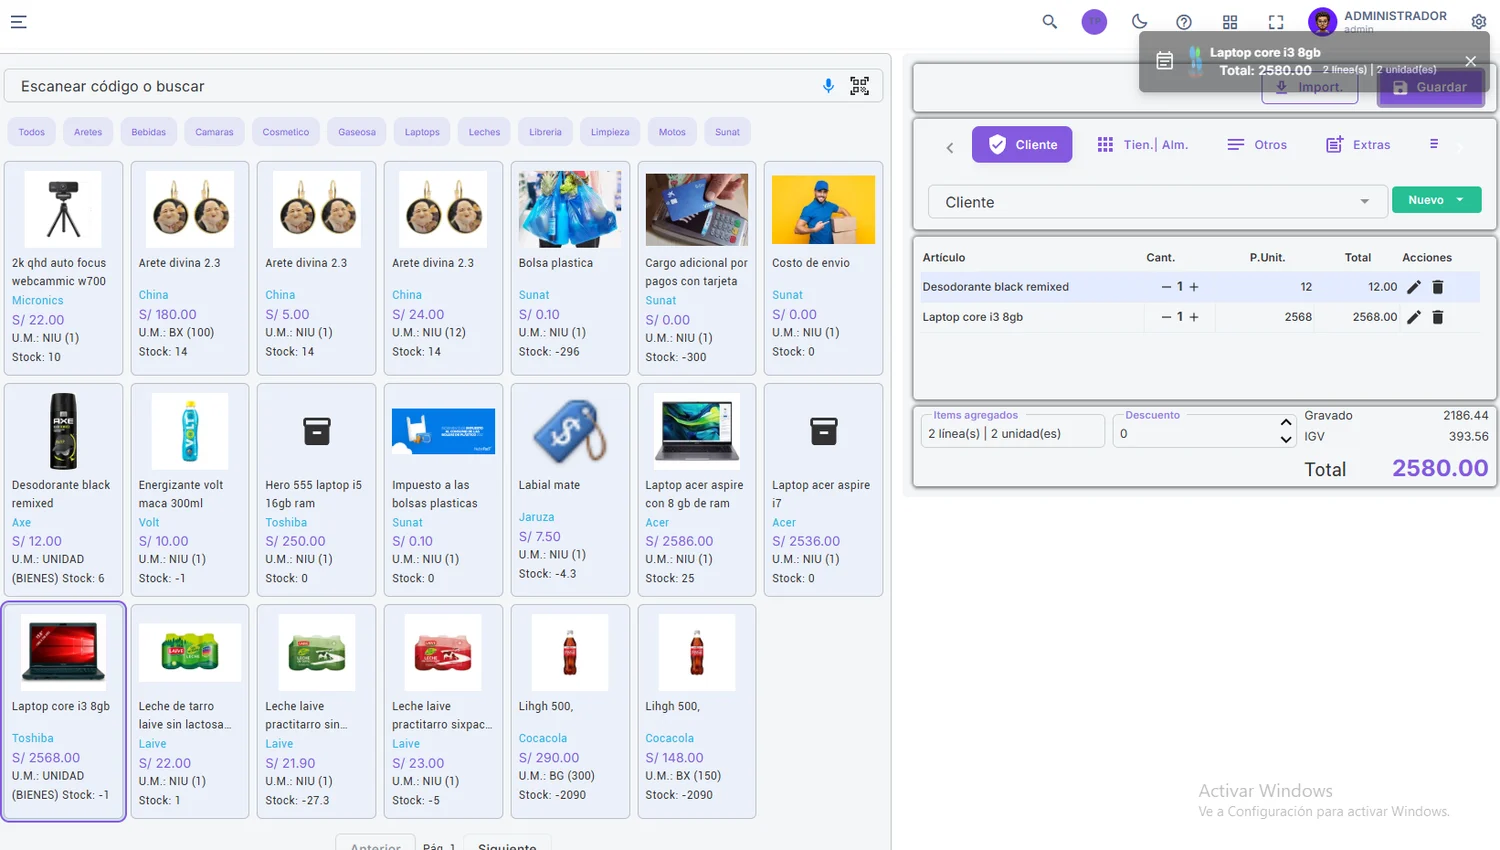Viewport: 1500px width, 850px height.
Task: Filter products by Bebidas category
Action: (149, 132)
